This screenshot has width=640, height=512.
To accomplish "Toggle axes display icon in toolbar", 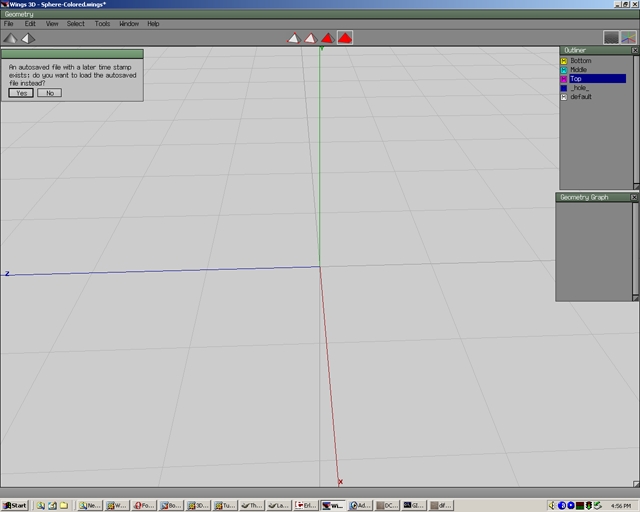I will (629, 38).
